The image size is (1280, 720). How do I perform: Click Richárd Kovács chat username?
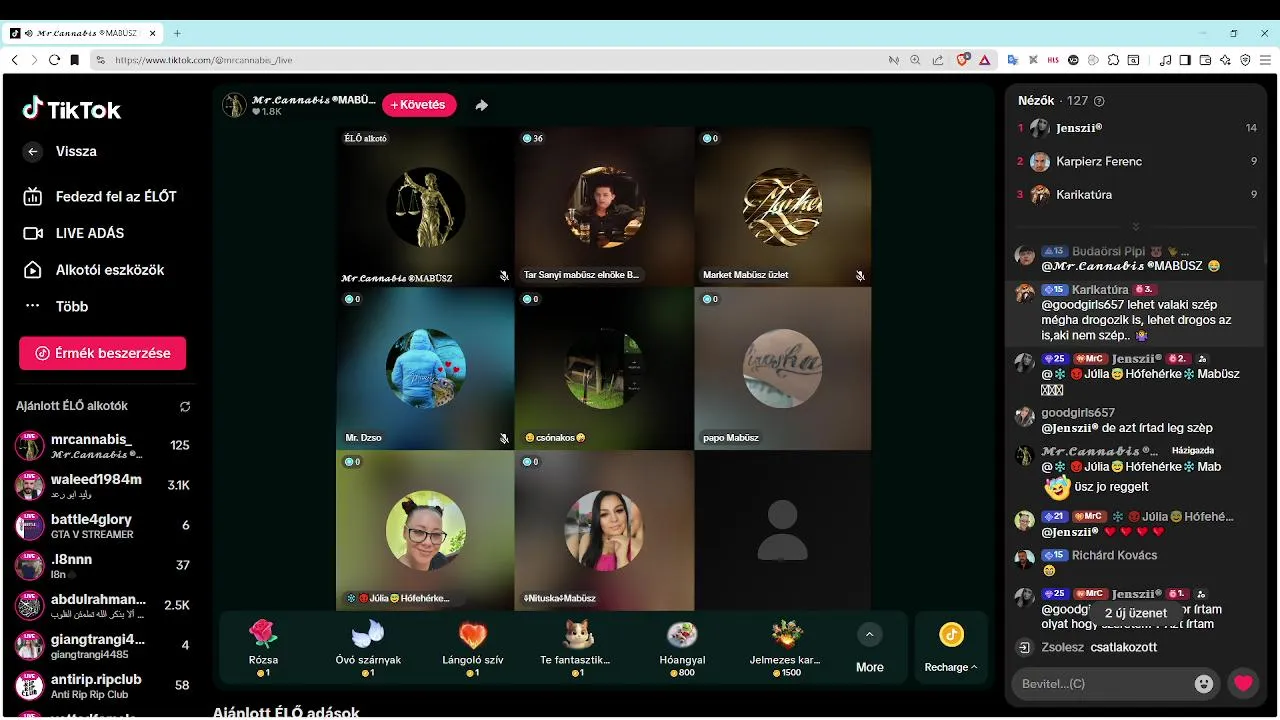click(x=1114, y=555)
